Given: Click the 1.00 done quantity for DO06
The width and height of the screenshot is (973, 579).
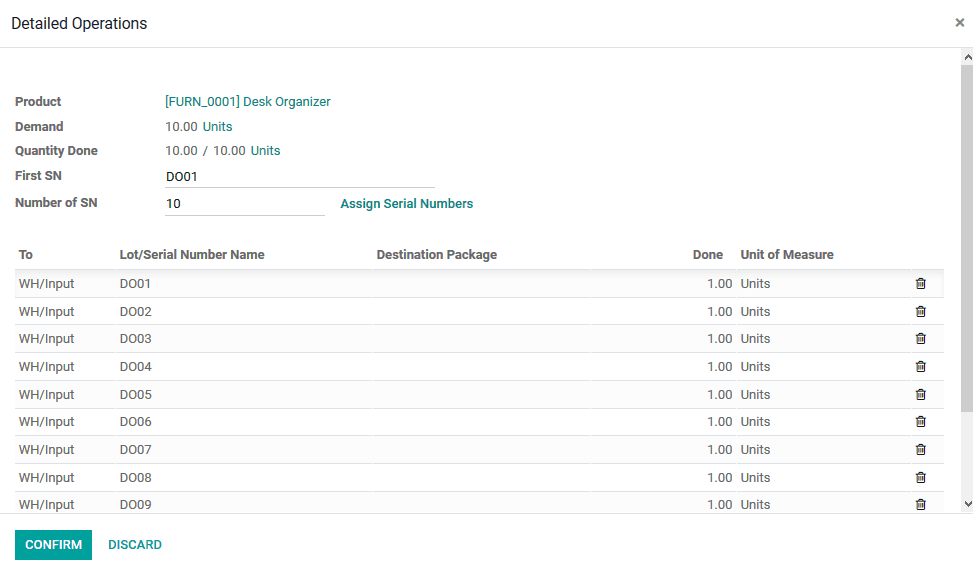Looking at the screenshot, I should (x=719, y=422).
